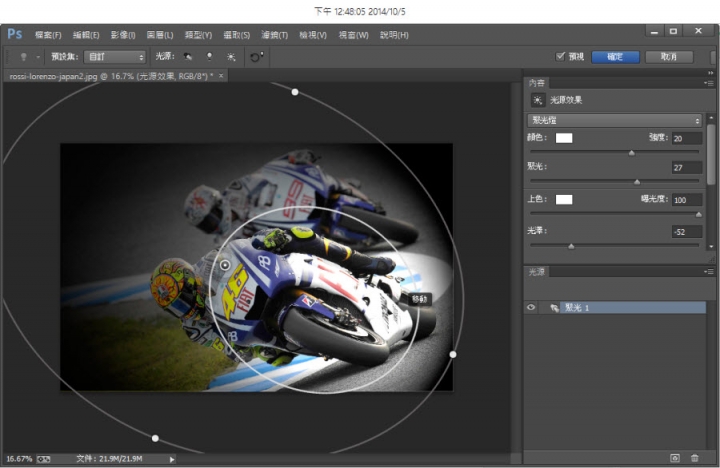
Task: Click the trash icon to delete the light
Action: 695,458
